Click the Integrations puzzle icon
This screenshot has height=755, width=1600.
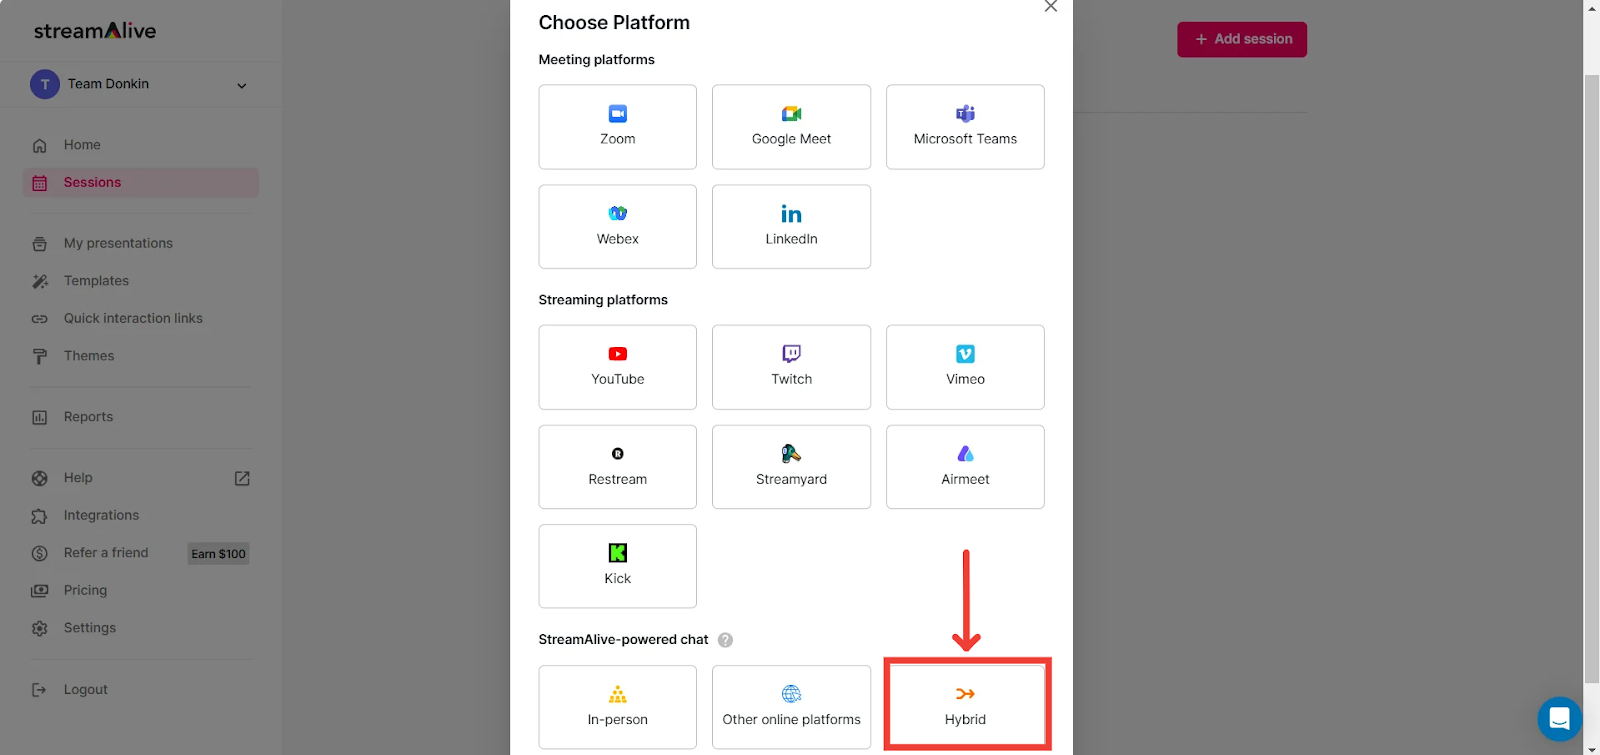coord(40,516)
